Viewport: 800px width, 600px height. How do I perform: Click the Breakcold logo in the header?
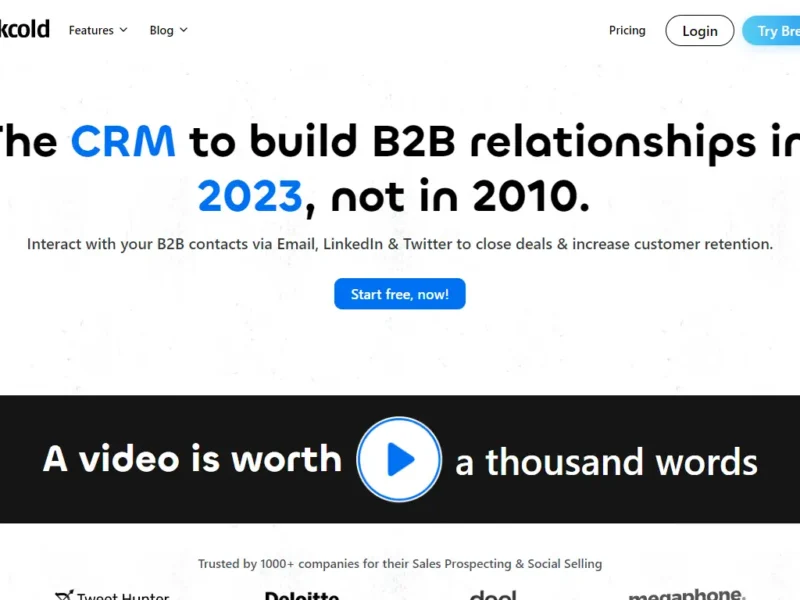coord(25,29)
